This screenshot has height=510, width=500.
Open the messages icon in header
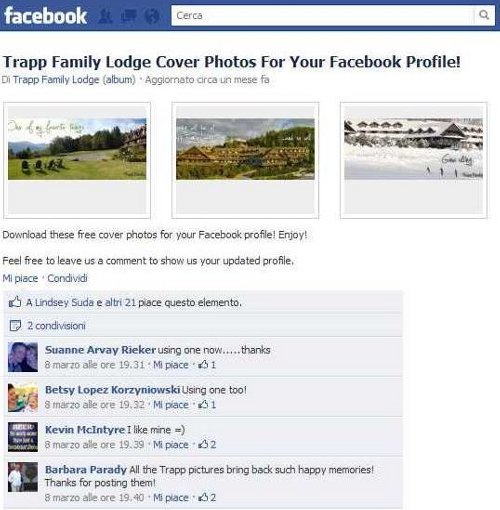tap(129, 16)
